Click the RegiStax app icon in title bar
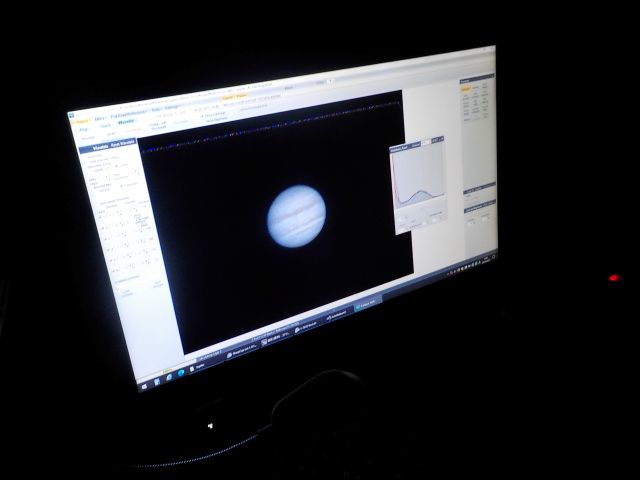Image resolution: width=640 pixels, height=480 pixels. click(x=71, y=116)
